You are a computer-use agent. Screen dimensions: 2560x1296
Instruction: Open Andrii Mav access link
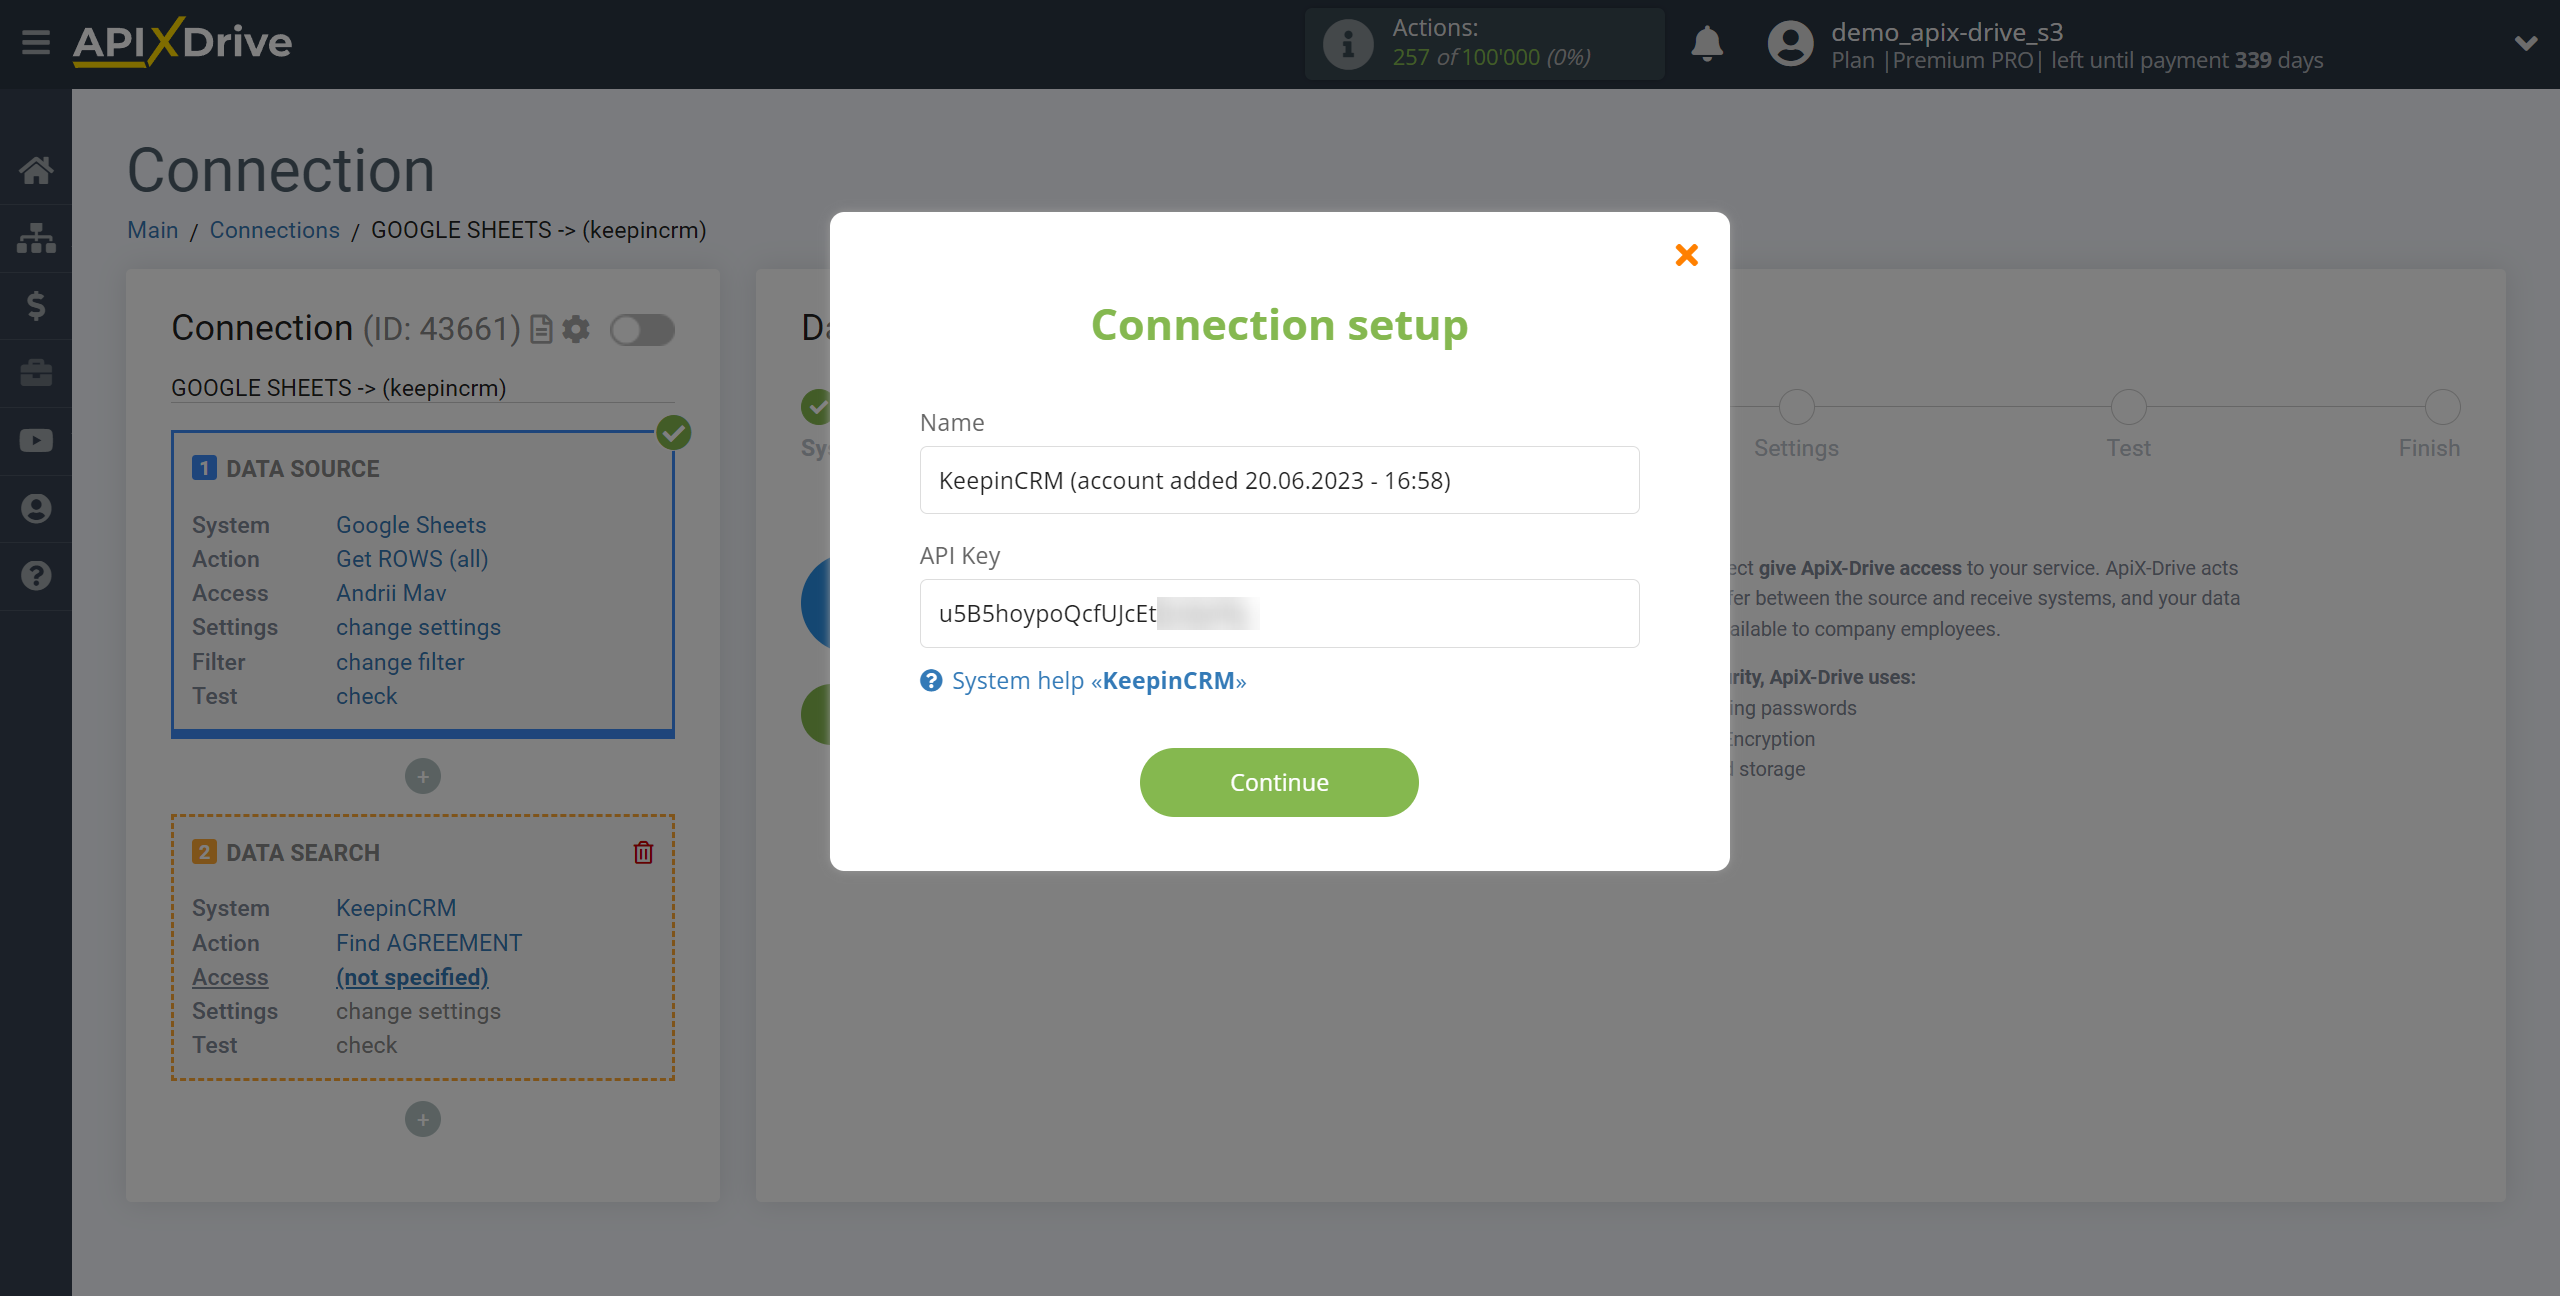point(391,593)
